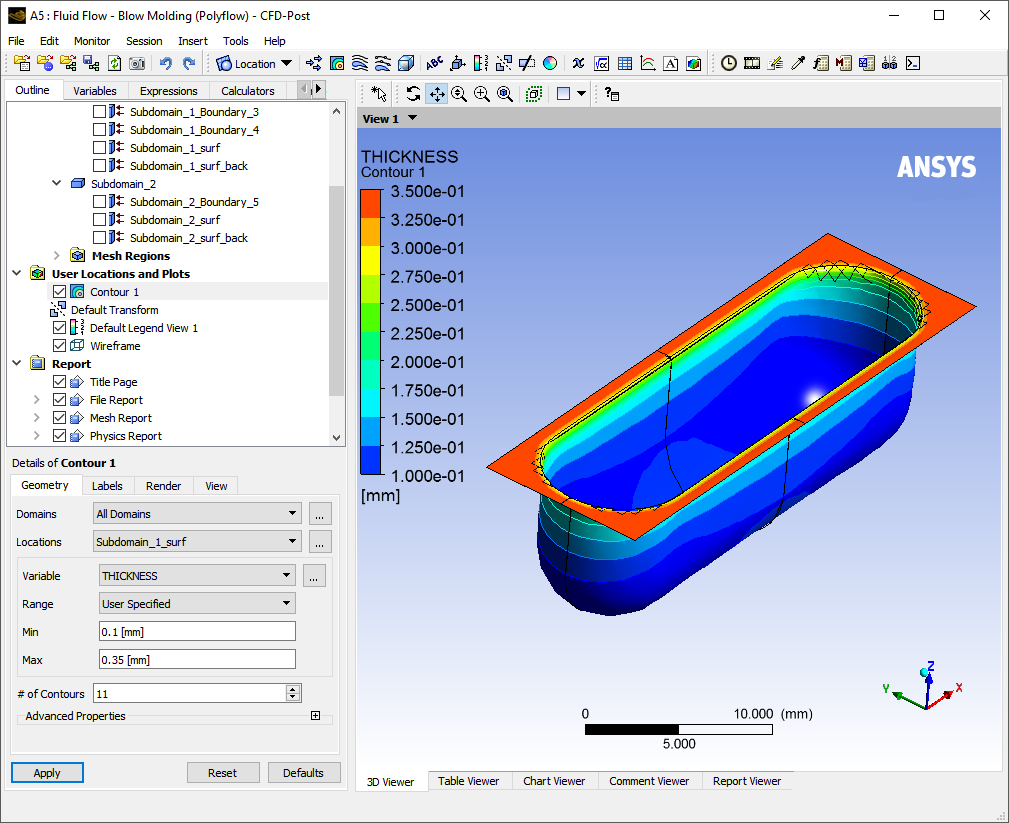The image size is (1009, 823).
Task: Insert a Vector plot
Action: (x=314, y=63)
